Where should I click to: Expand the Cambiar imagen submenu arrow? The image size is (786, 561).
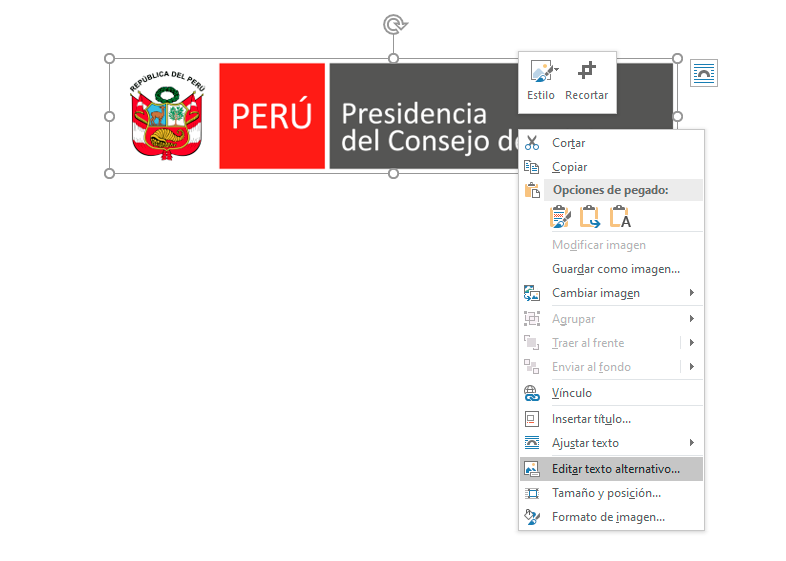tap(691, 293)
